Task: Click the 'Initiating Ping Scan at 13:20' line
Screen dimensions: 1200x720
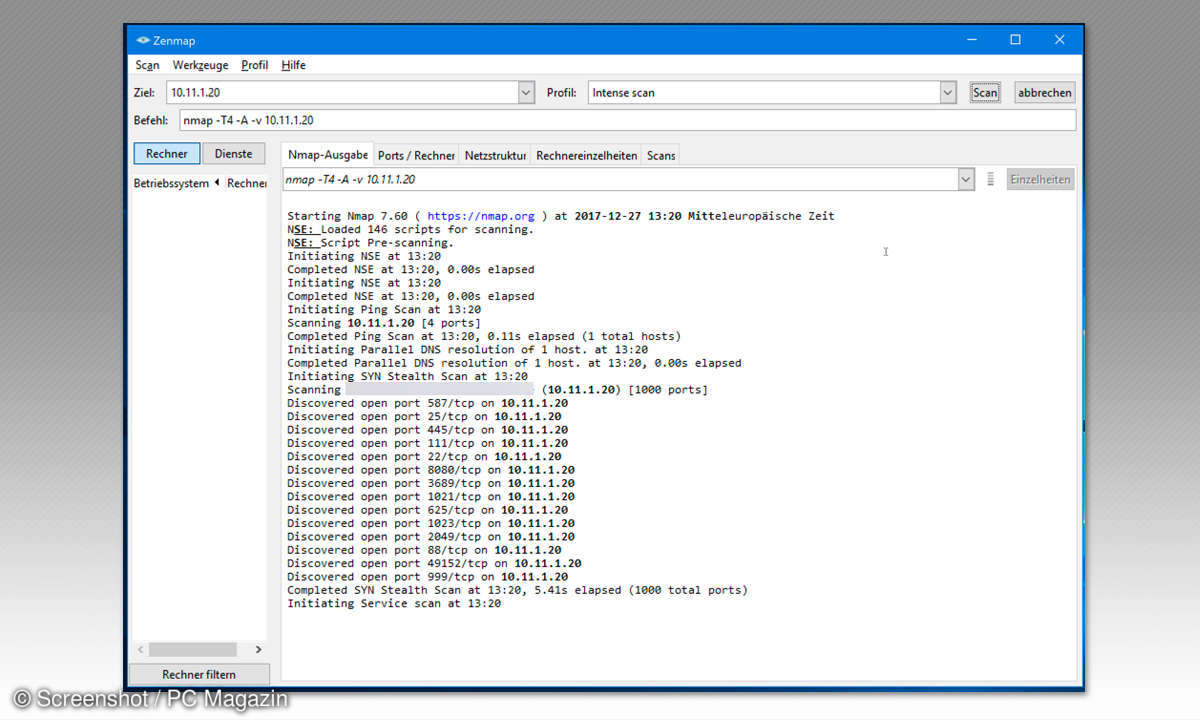Action: pos(384,310)
